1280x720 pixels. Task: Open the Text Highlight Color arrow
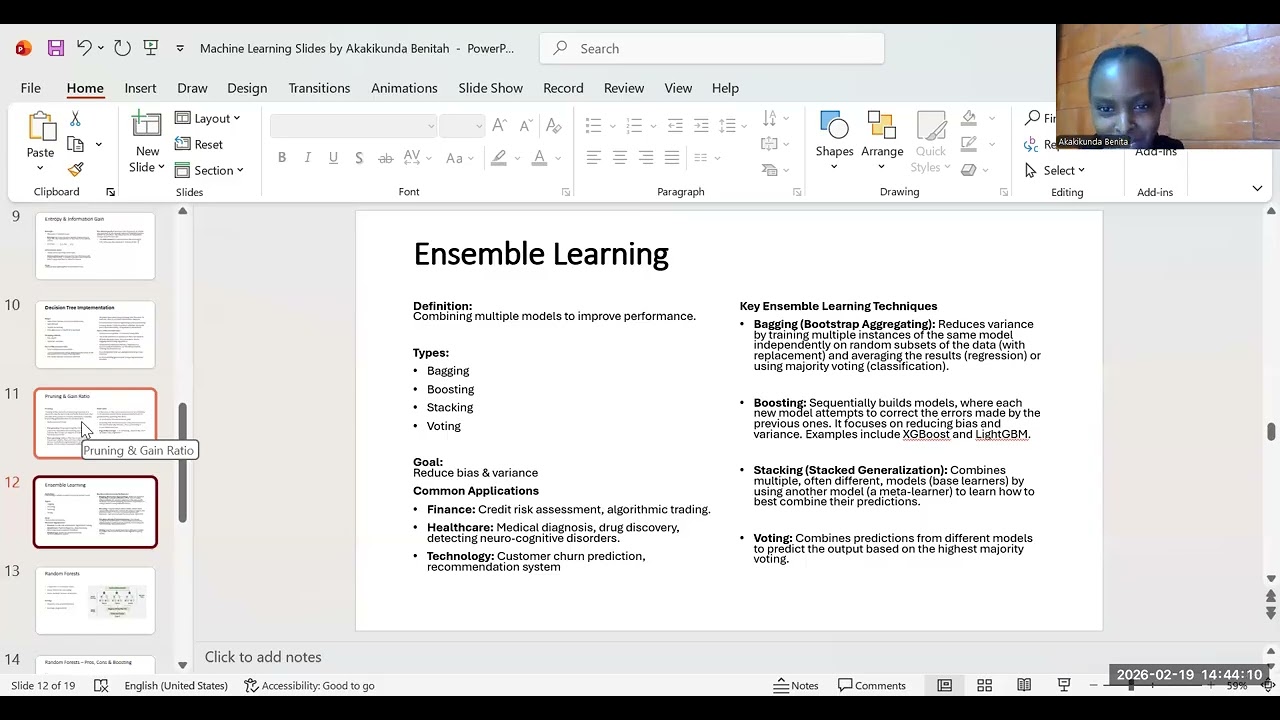[516, 157]
